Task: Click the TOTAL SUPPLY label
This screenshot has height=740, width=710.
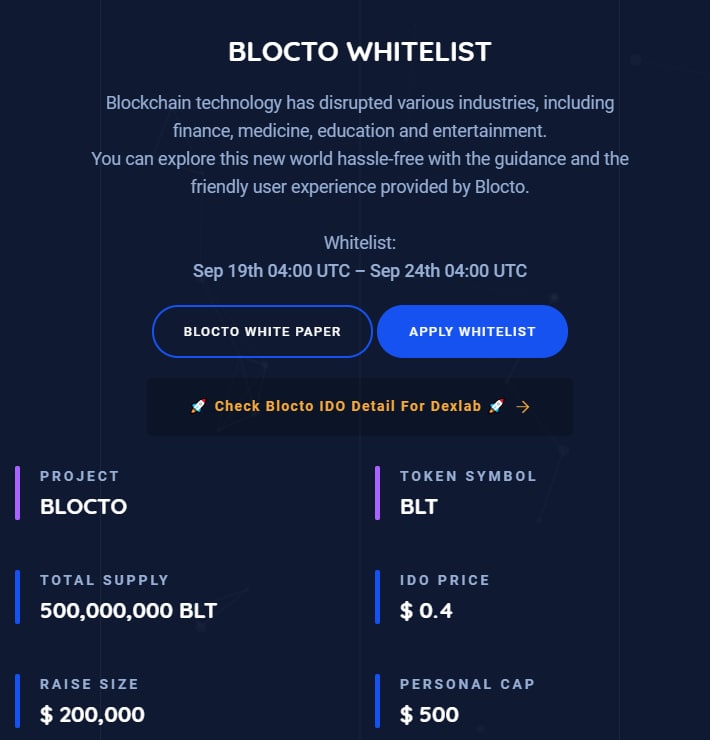Action: pyautogui.click(x=104, y=580)
